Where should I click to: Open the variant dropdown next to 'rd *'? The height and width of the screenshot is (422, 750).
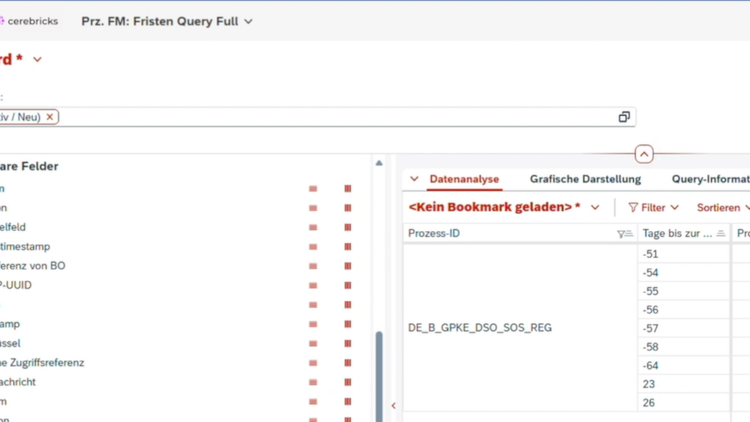coord(37,59)
